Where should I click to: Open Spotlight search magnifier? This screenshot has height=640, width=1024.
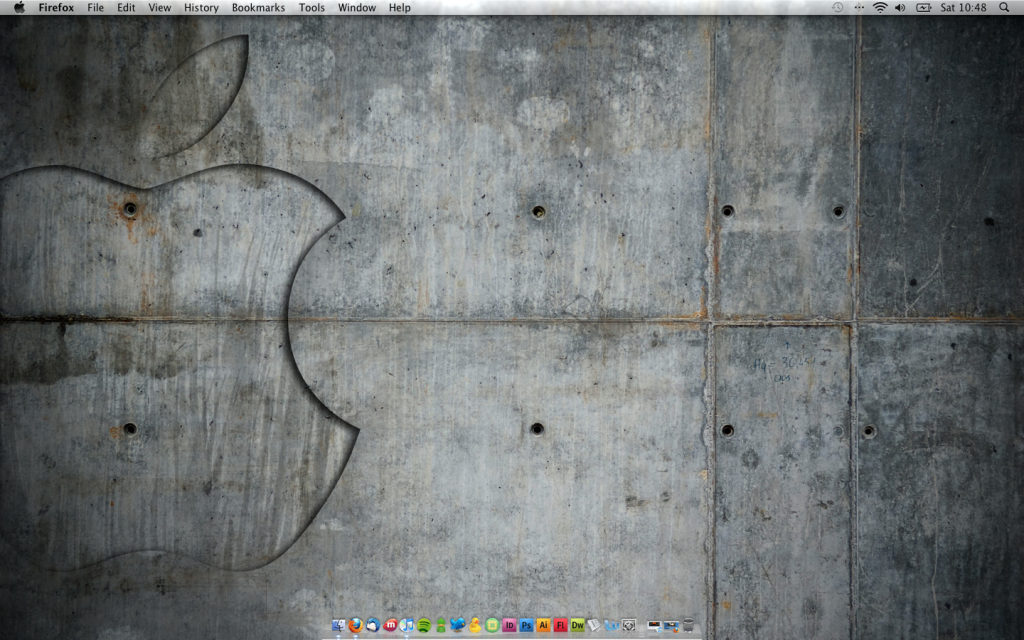(1004, 8)
